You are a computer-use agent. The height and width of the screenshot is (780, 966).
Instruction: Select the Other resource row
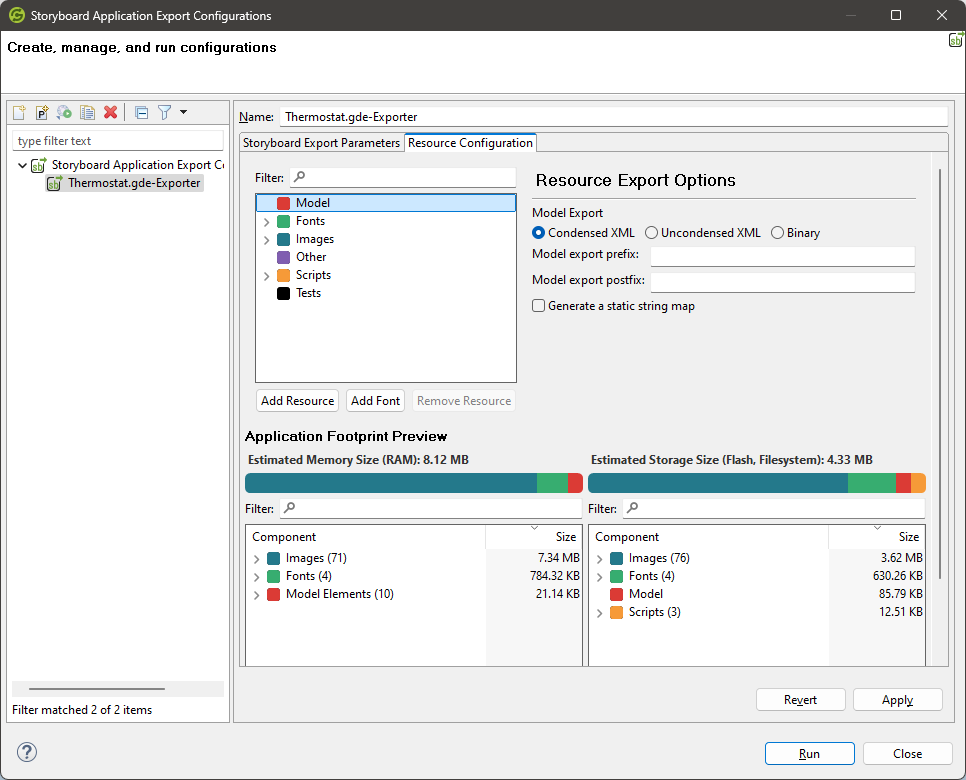[386, 257]
